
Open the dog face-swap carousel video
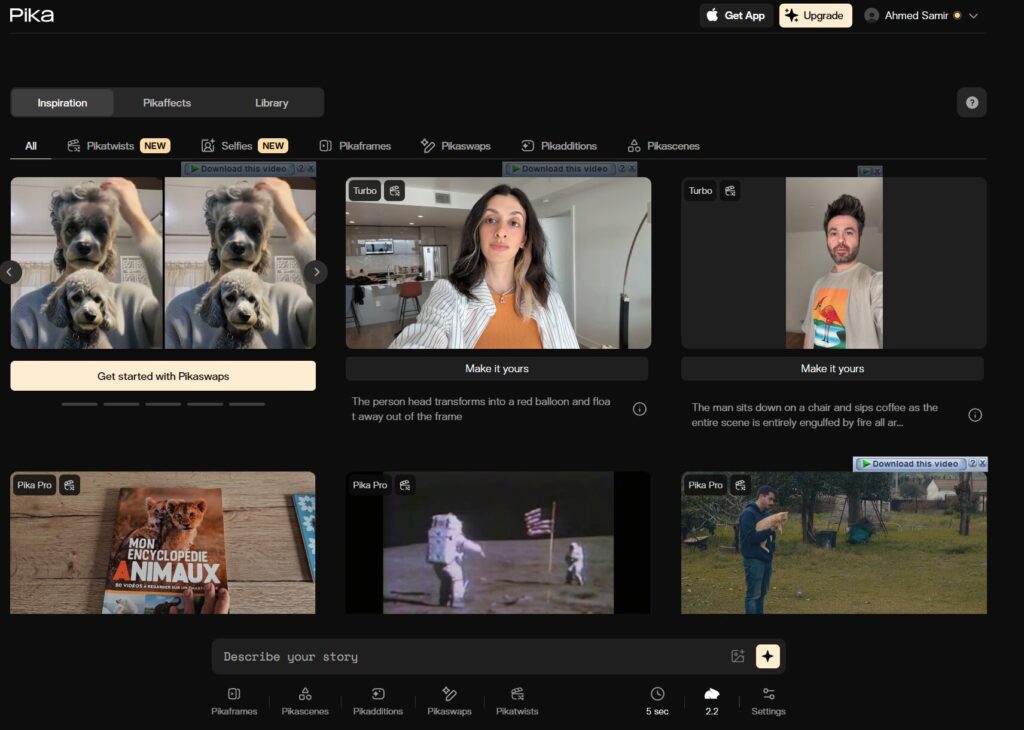coord(163,263)
